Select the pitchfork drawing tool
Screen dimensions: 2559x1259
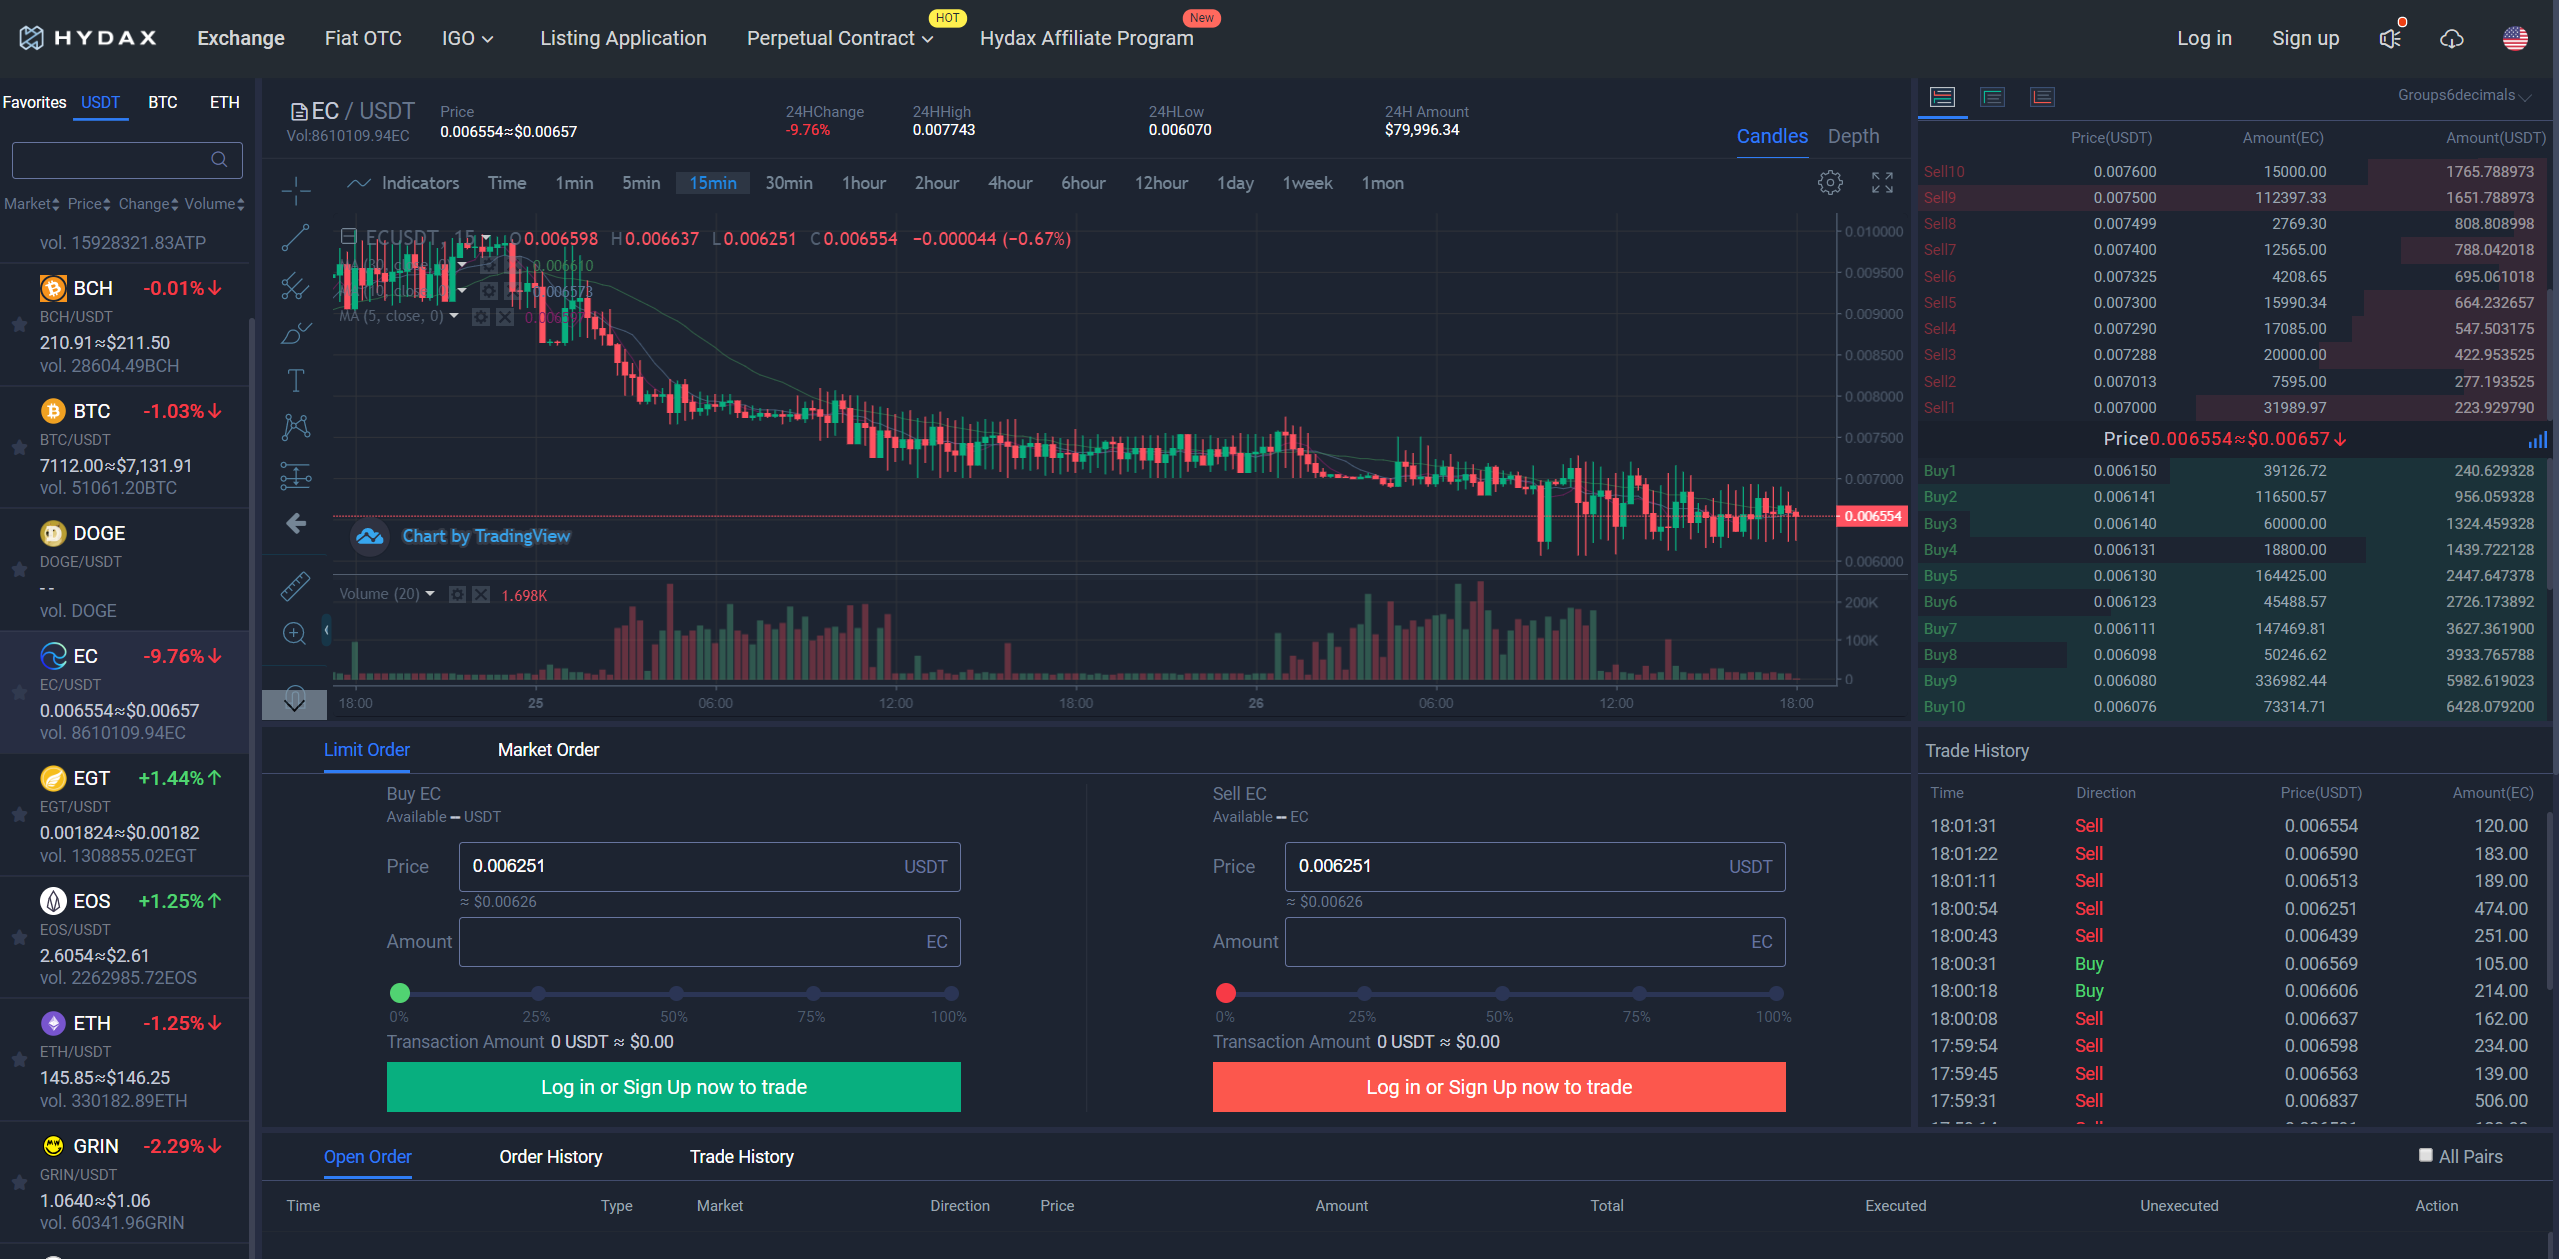296,286
